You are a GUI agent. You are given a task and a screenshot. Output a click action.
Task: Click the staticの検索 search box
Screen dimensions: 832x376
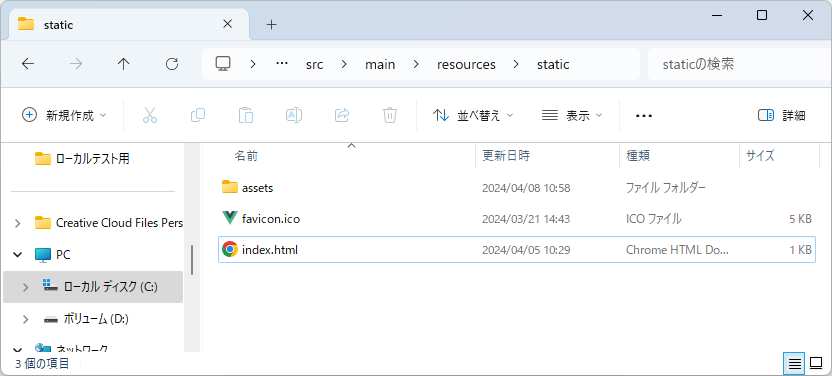[x=740, y=64]
